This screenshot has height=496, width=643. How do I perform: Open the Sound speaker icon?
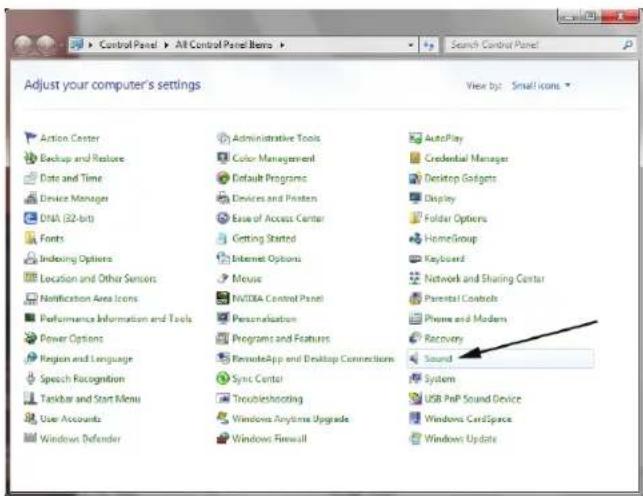point(415,359)
